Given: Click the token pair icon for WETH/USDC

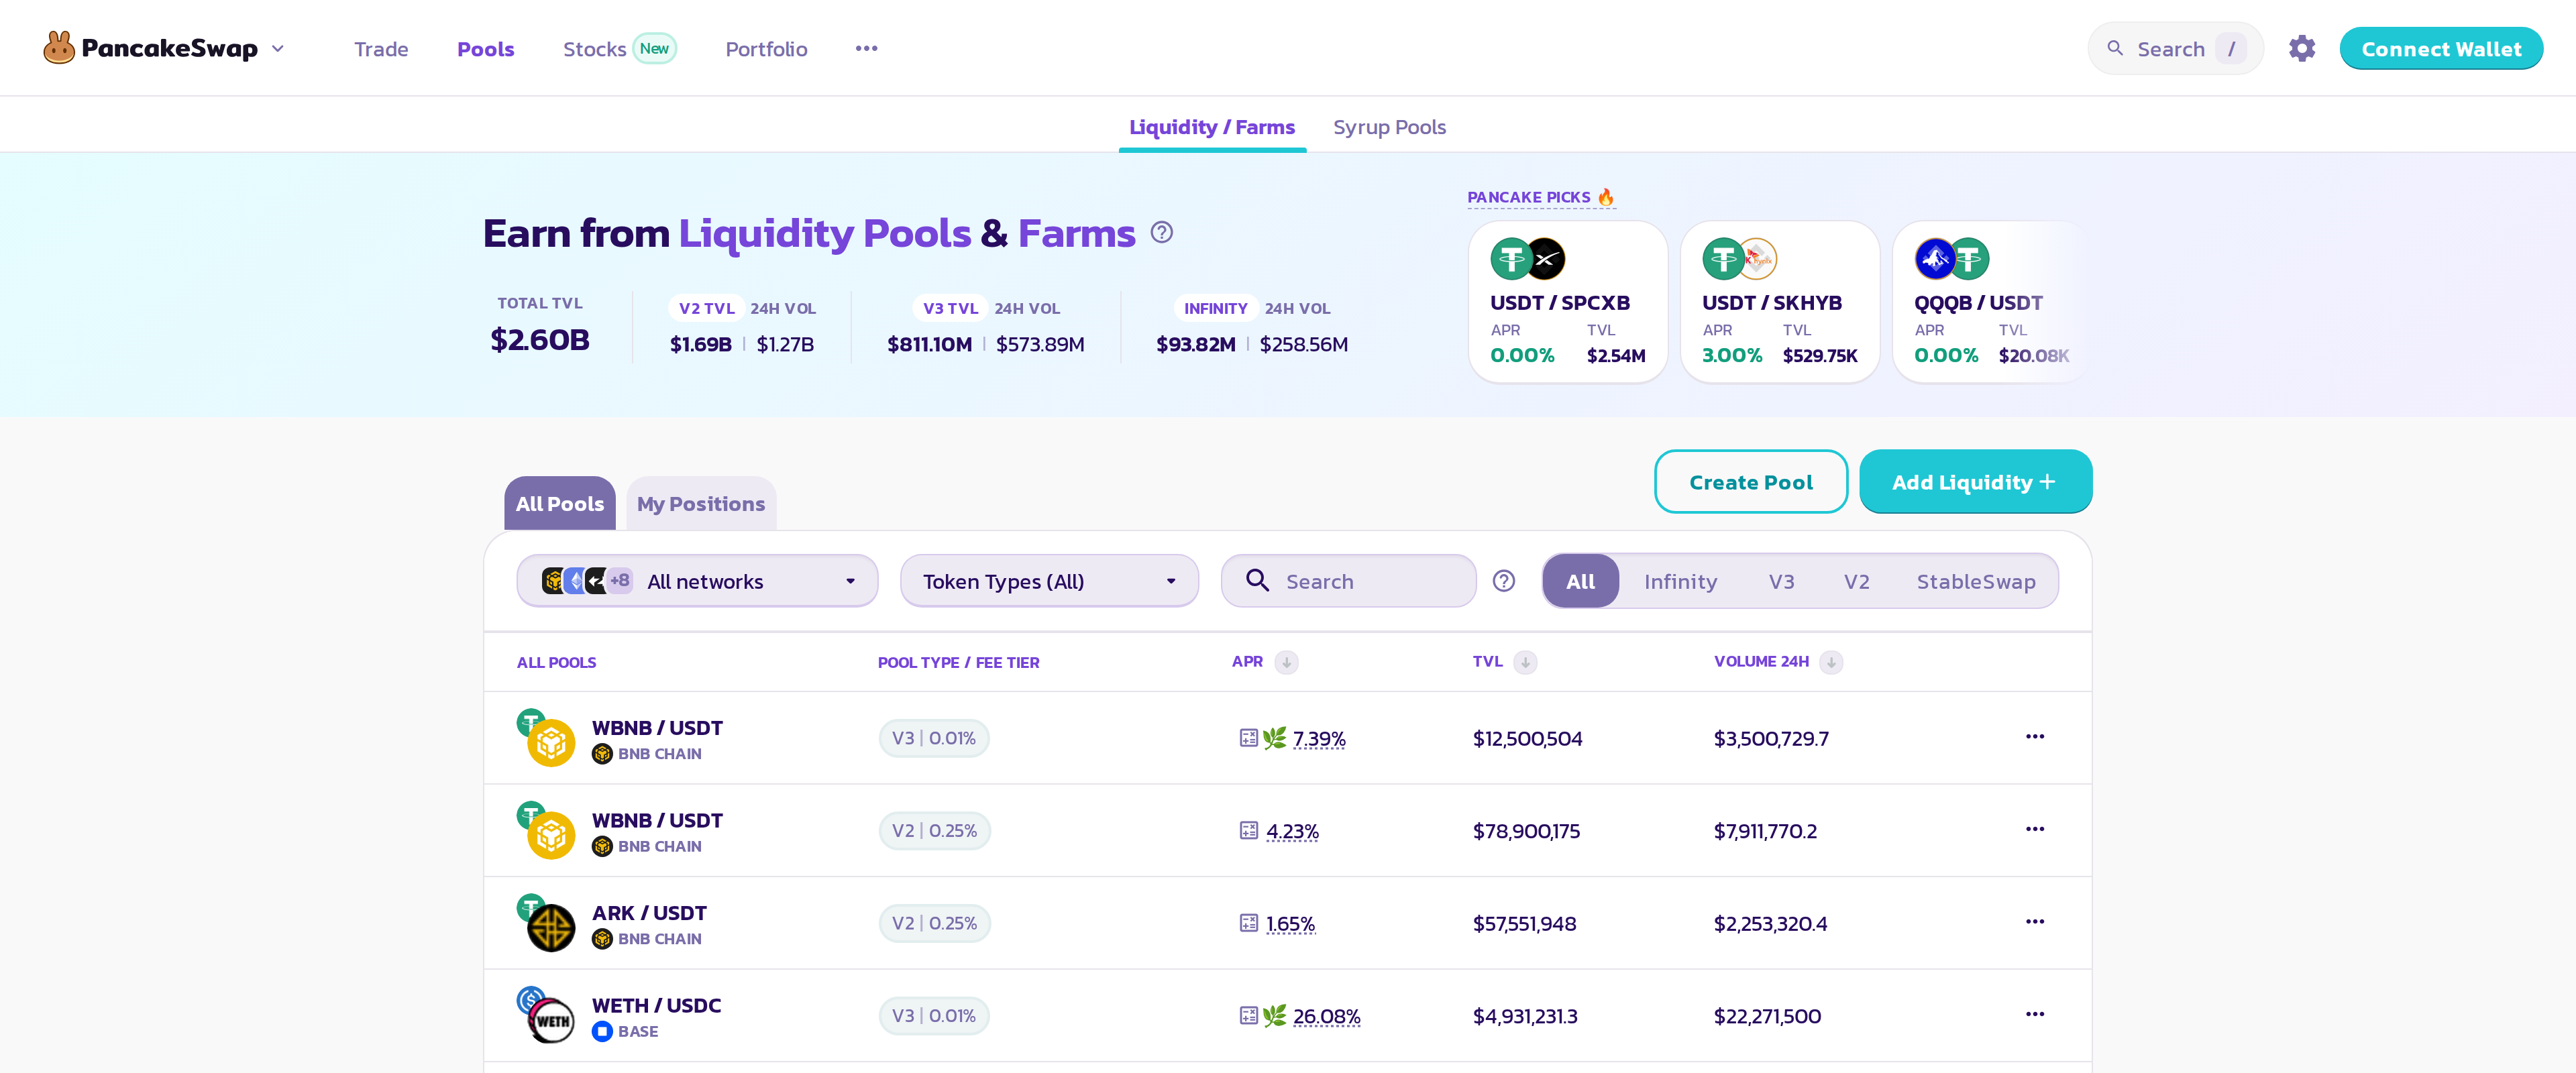Looking at the screenshot, I should click(546, 1014).
